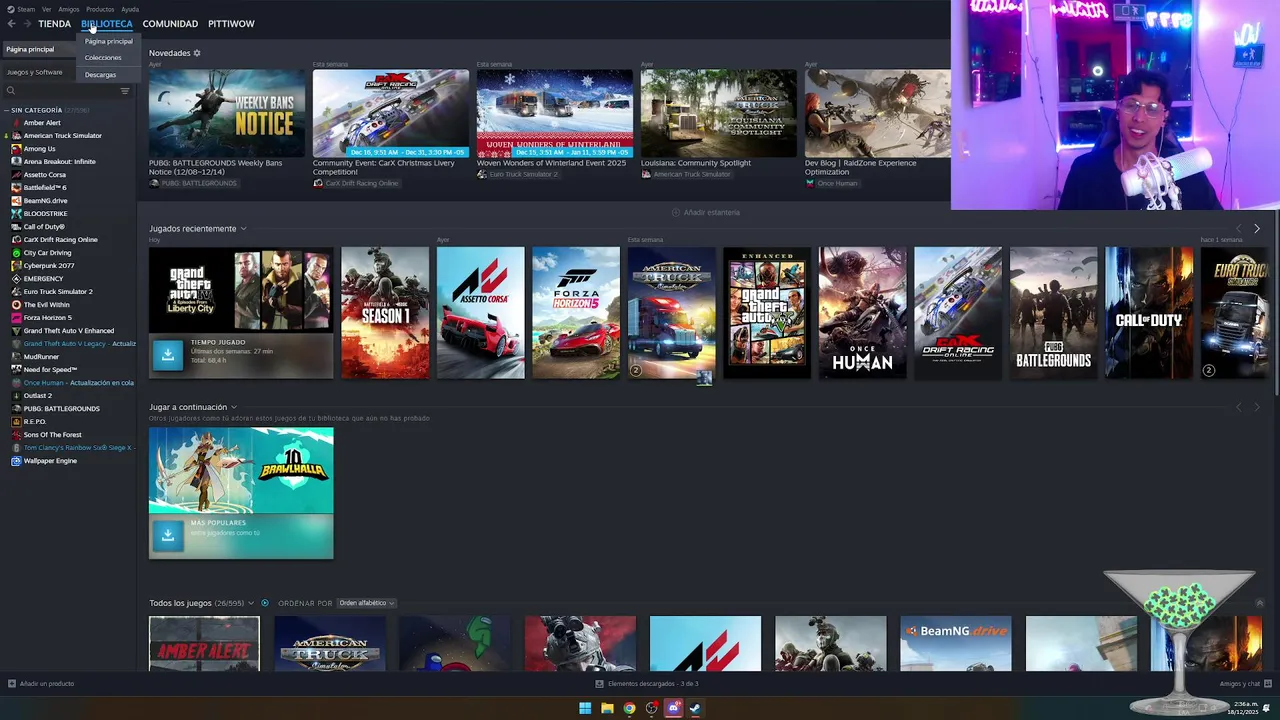The image size is (1280, 720).
Task: Click the R.E.P.O. sidebar icon
Action: pos(16,422)
